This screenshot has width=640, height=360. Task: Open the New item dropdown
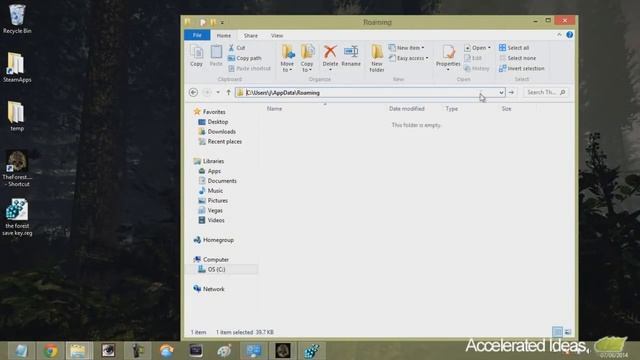click(407, 48)
